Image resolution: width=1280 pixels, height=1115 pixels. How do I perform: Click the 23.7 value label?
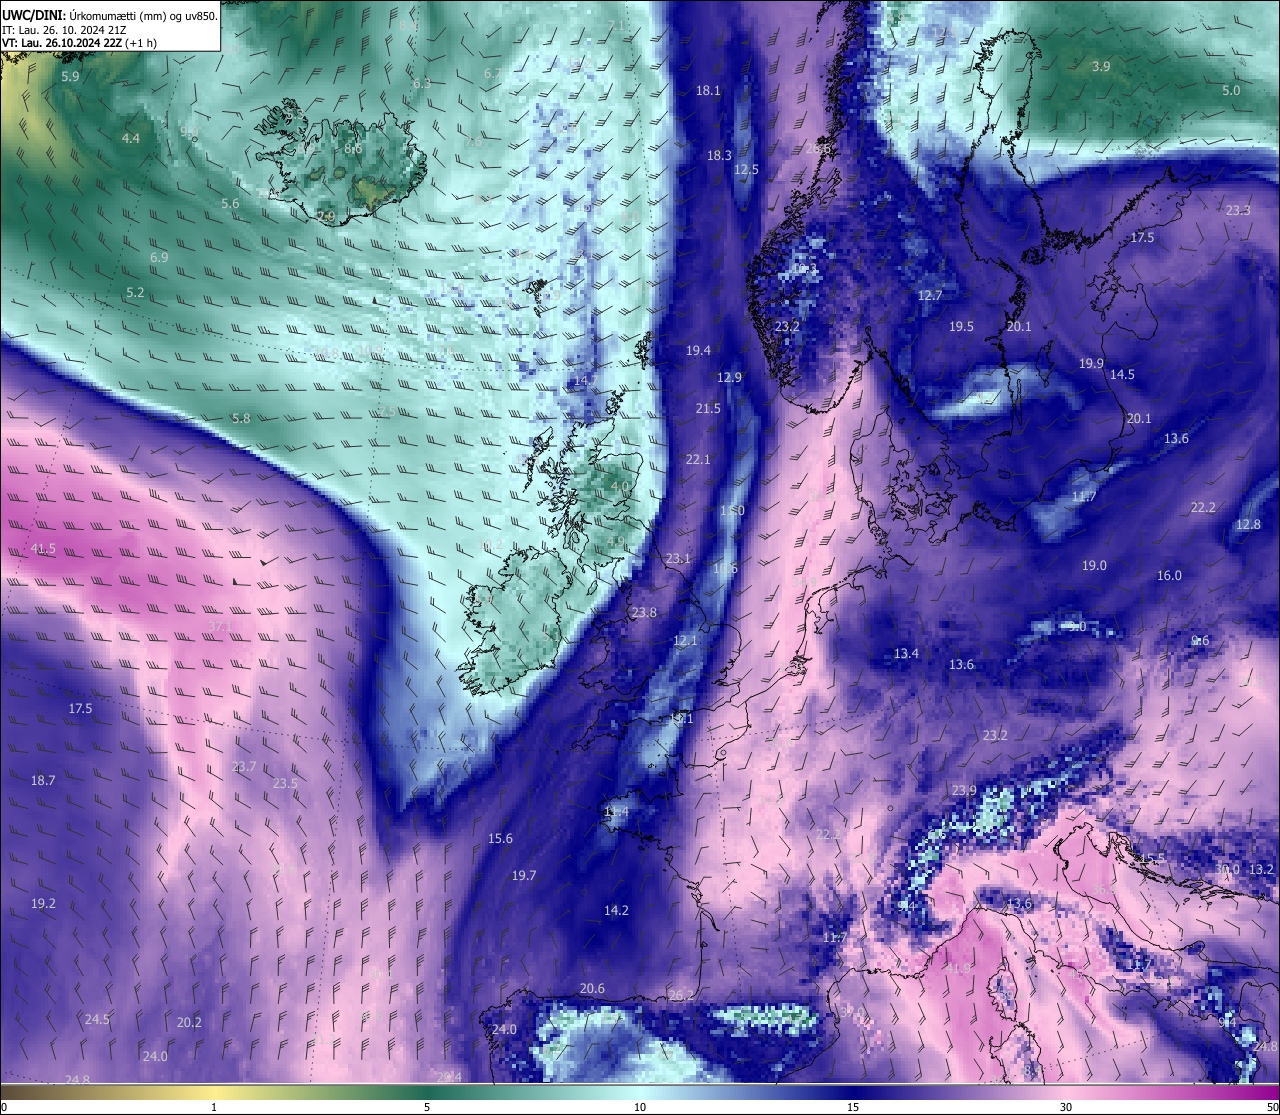click(x=244, y=766)
